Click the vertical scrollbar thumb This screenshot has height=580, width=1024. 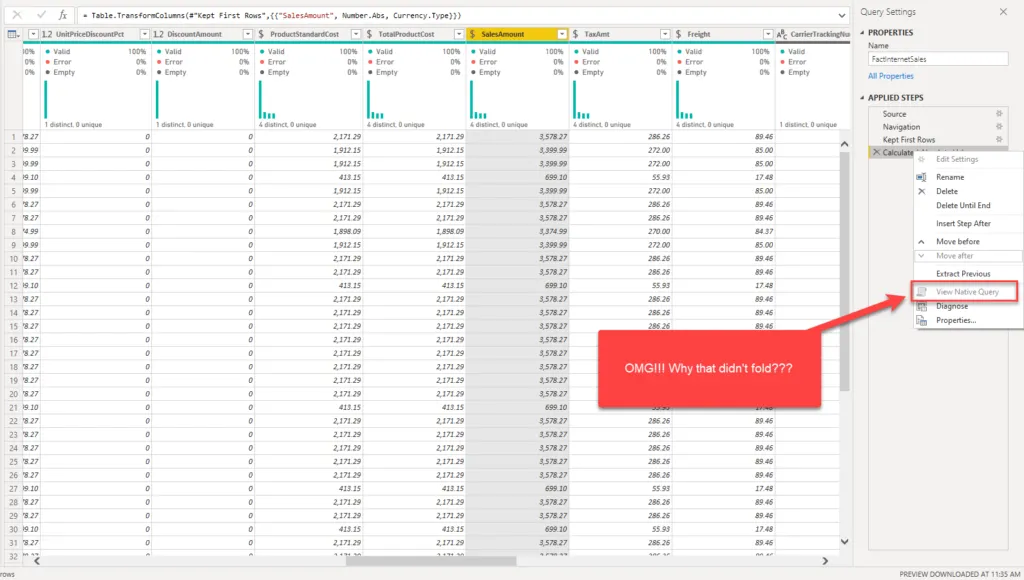(x=844, y=271)
